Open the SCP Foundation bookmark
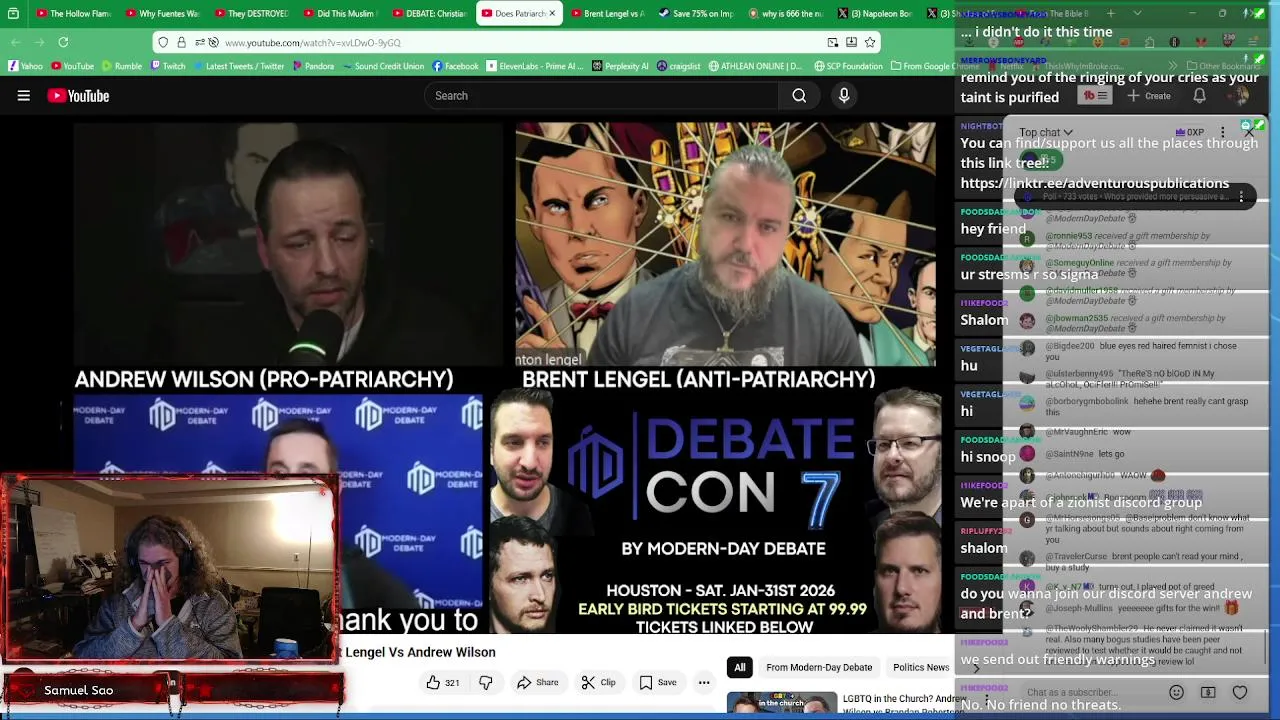 [x=848, y=66]
